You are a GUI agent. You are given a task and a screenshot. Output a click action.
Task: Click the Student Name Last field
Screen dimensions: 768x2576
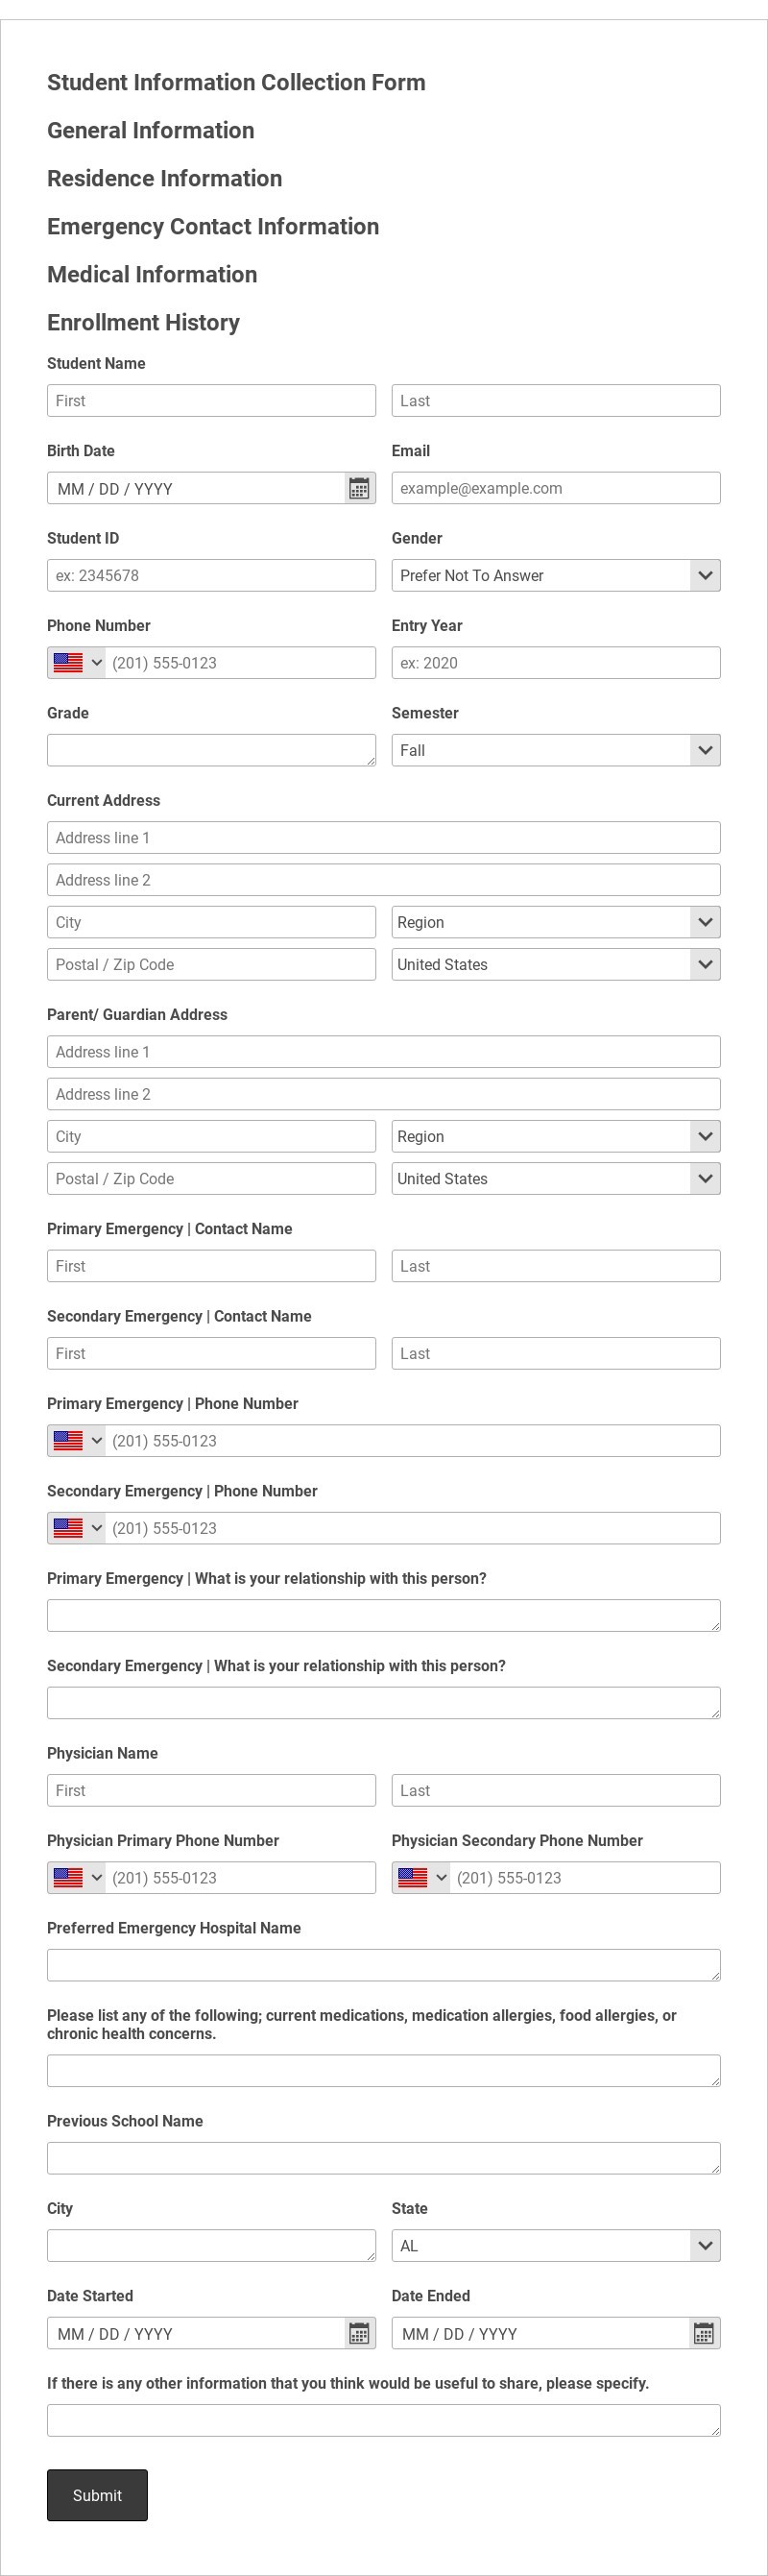pyautogui.click(x=556, y=400)
